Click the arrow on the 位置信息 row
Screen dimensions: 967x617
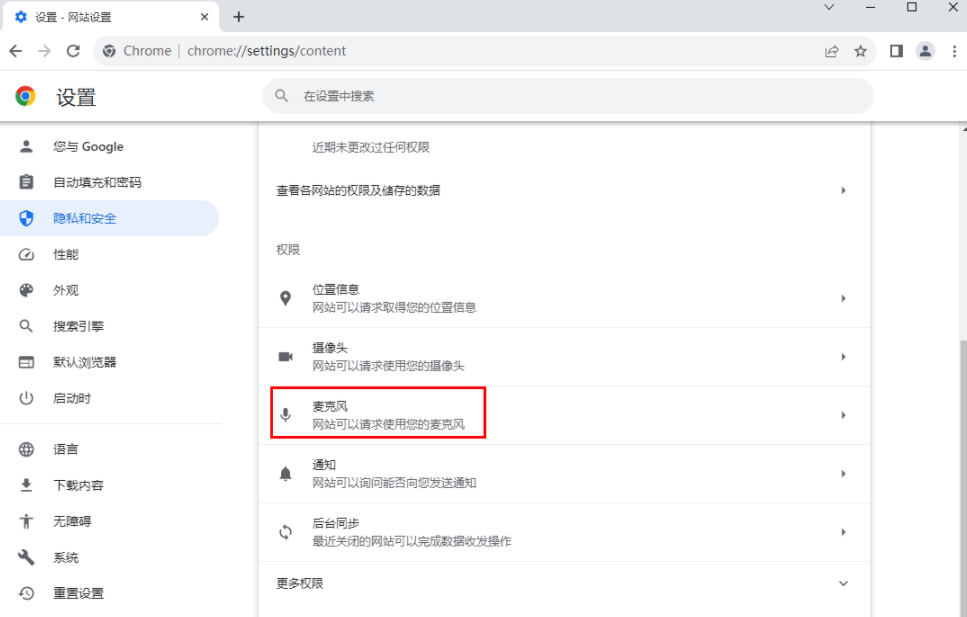pyautogui.click(x=843, y=298)
